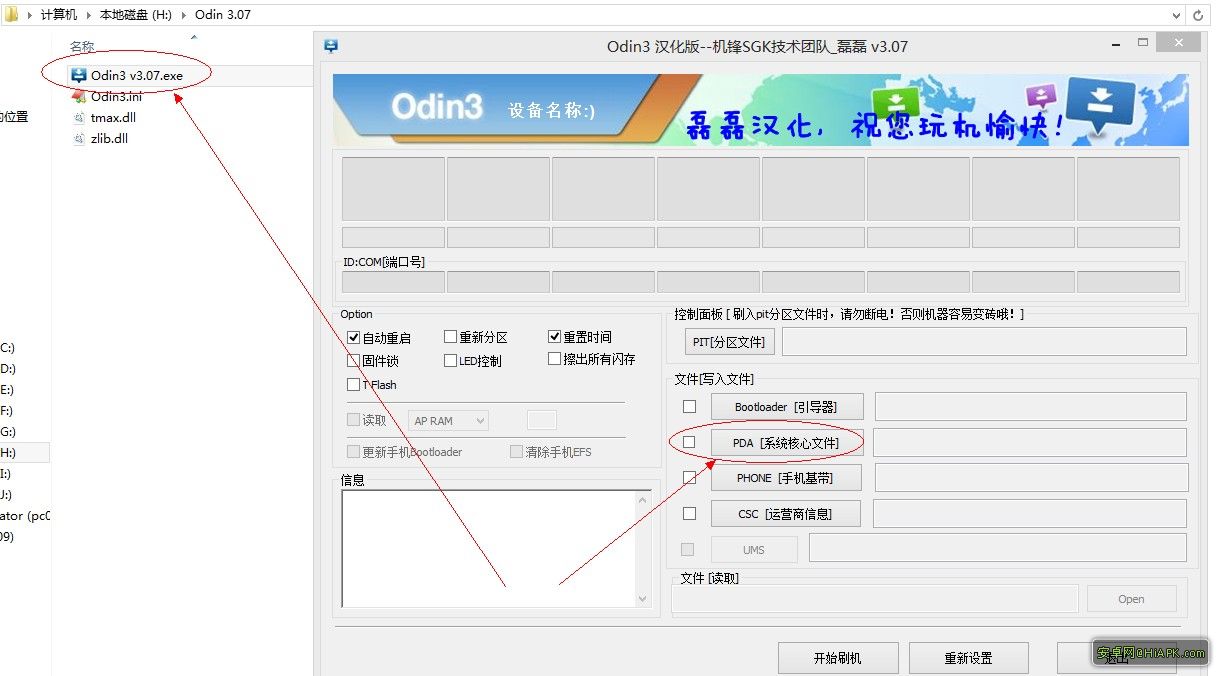Click Odin 3.07 breadcrumb segment
Image resolution: width=1219 pixels, height=676 pixels.
pyautogui.click(x=223, y=15)
